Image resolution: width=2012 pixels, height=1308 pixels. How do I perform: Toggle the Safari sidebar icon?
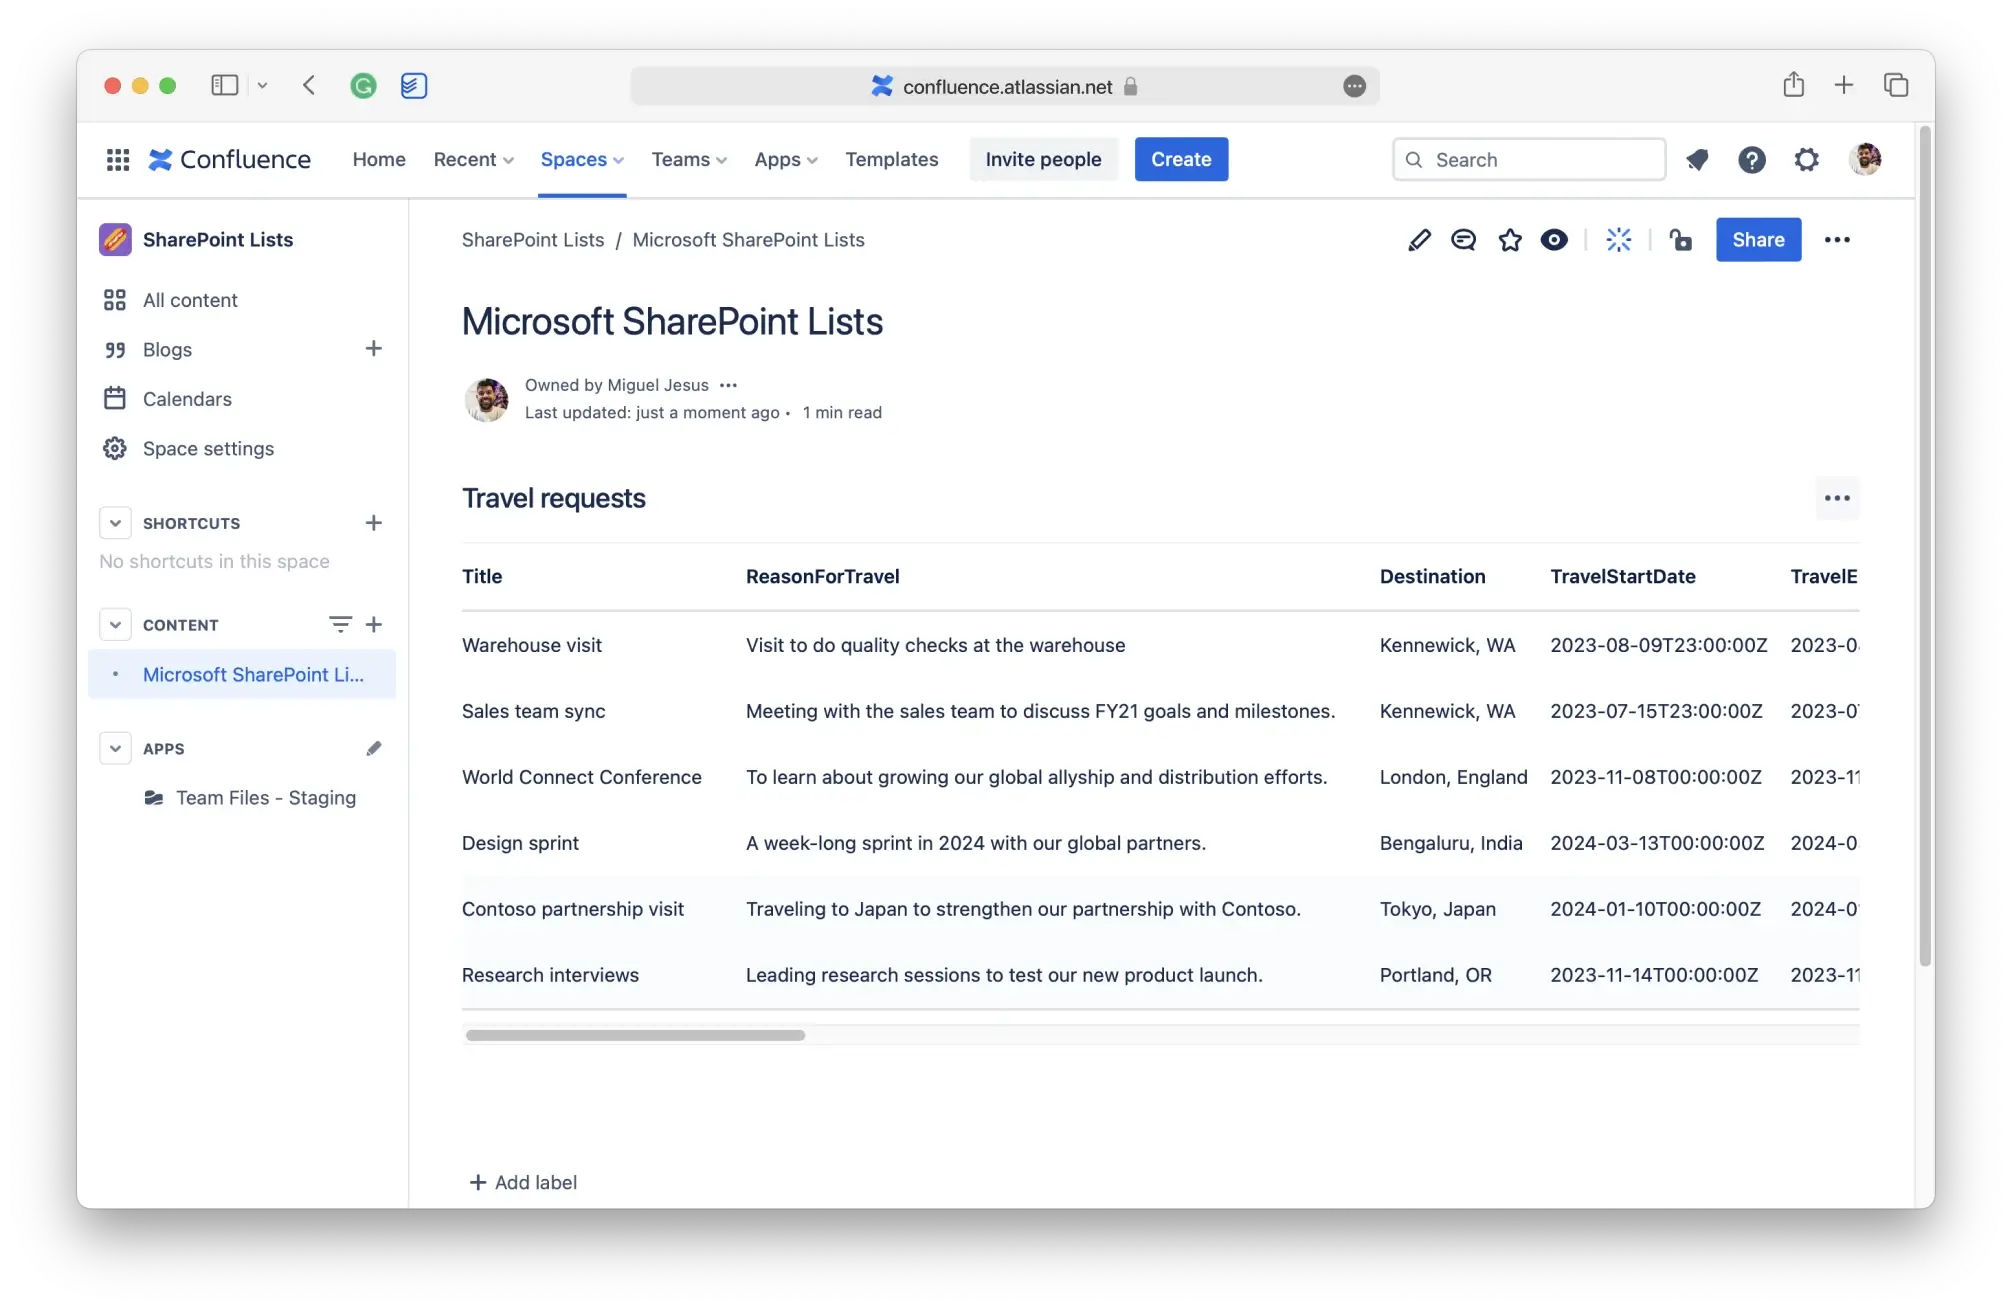(225, 86)
